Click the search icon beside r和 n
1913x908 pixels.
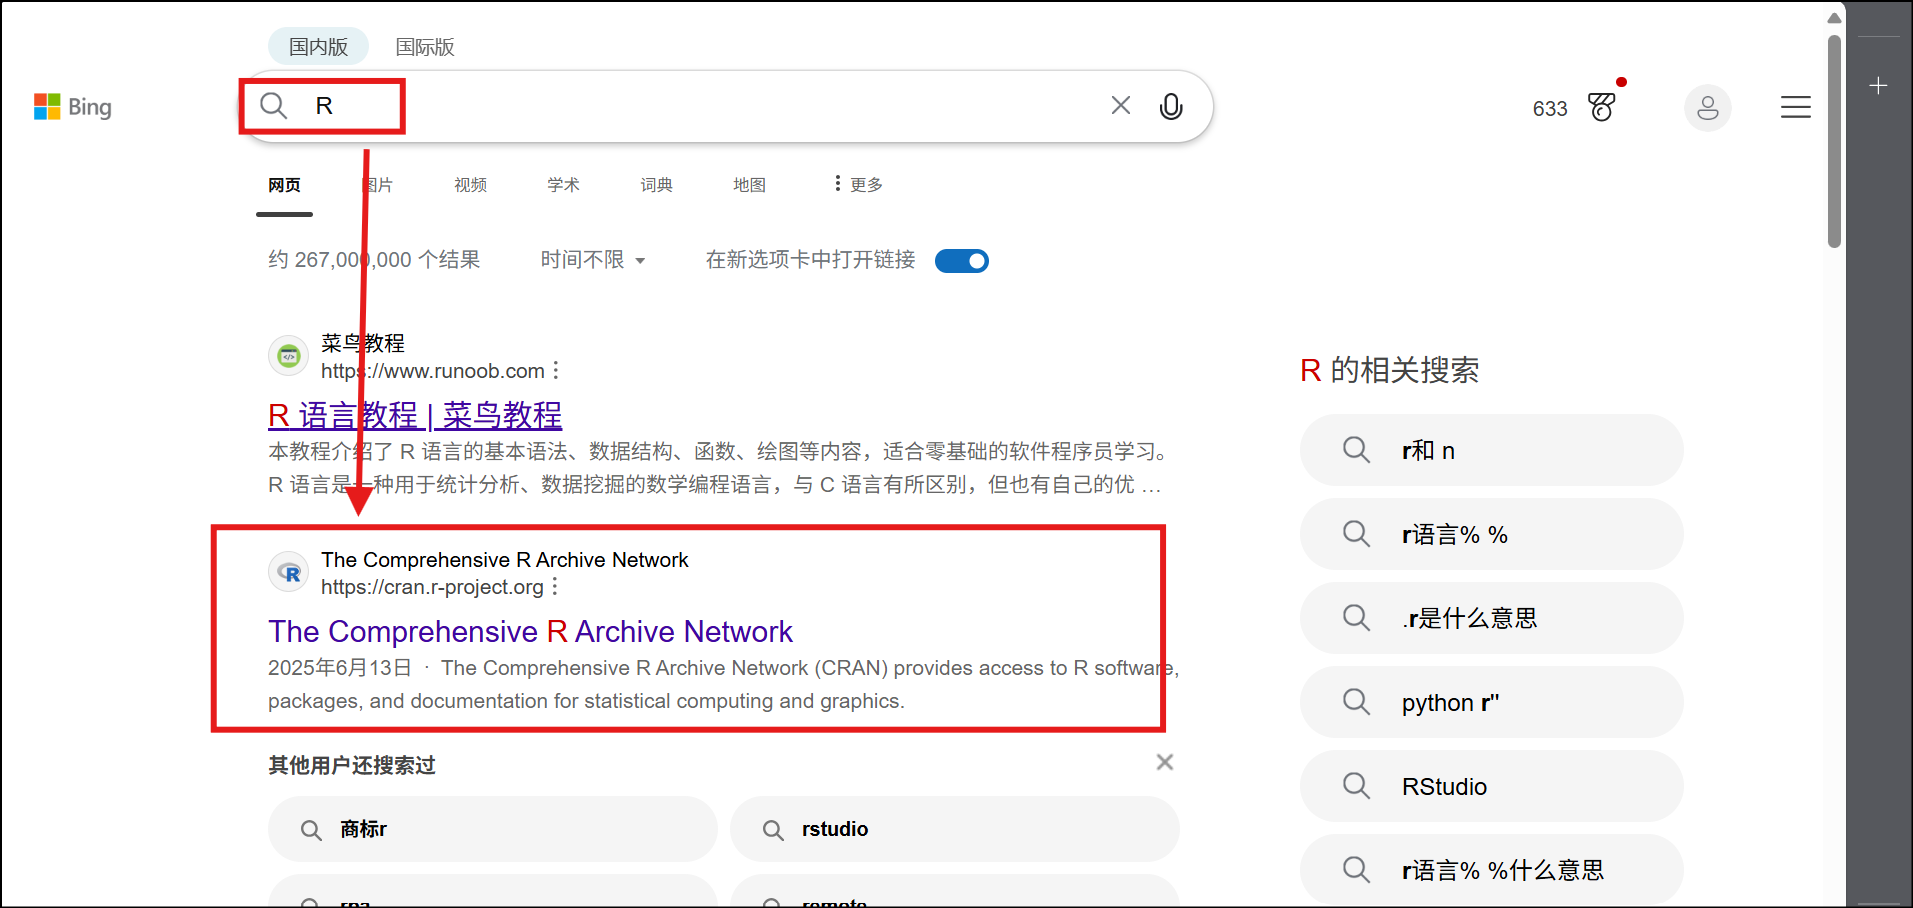(x=1356, y=450)
